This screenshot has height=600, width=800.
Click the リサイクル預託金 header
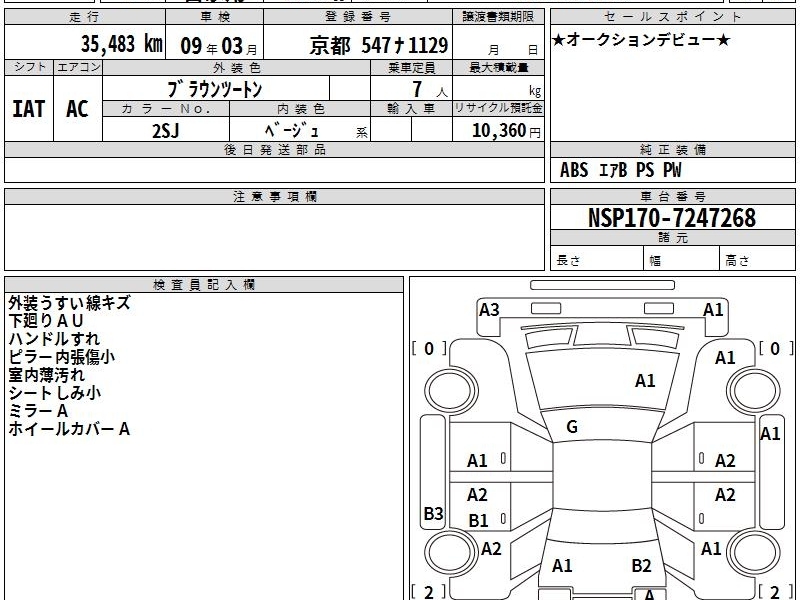coord(498,108)
